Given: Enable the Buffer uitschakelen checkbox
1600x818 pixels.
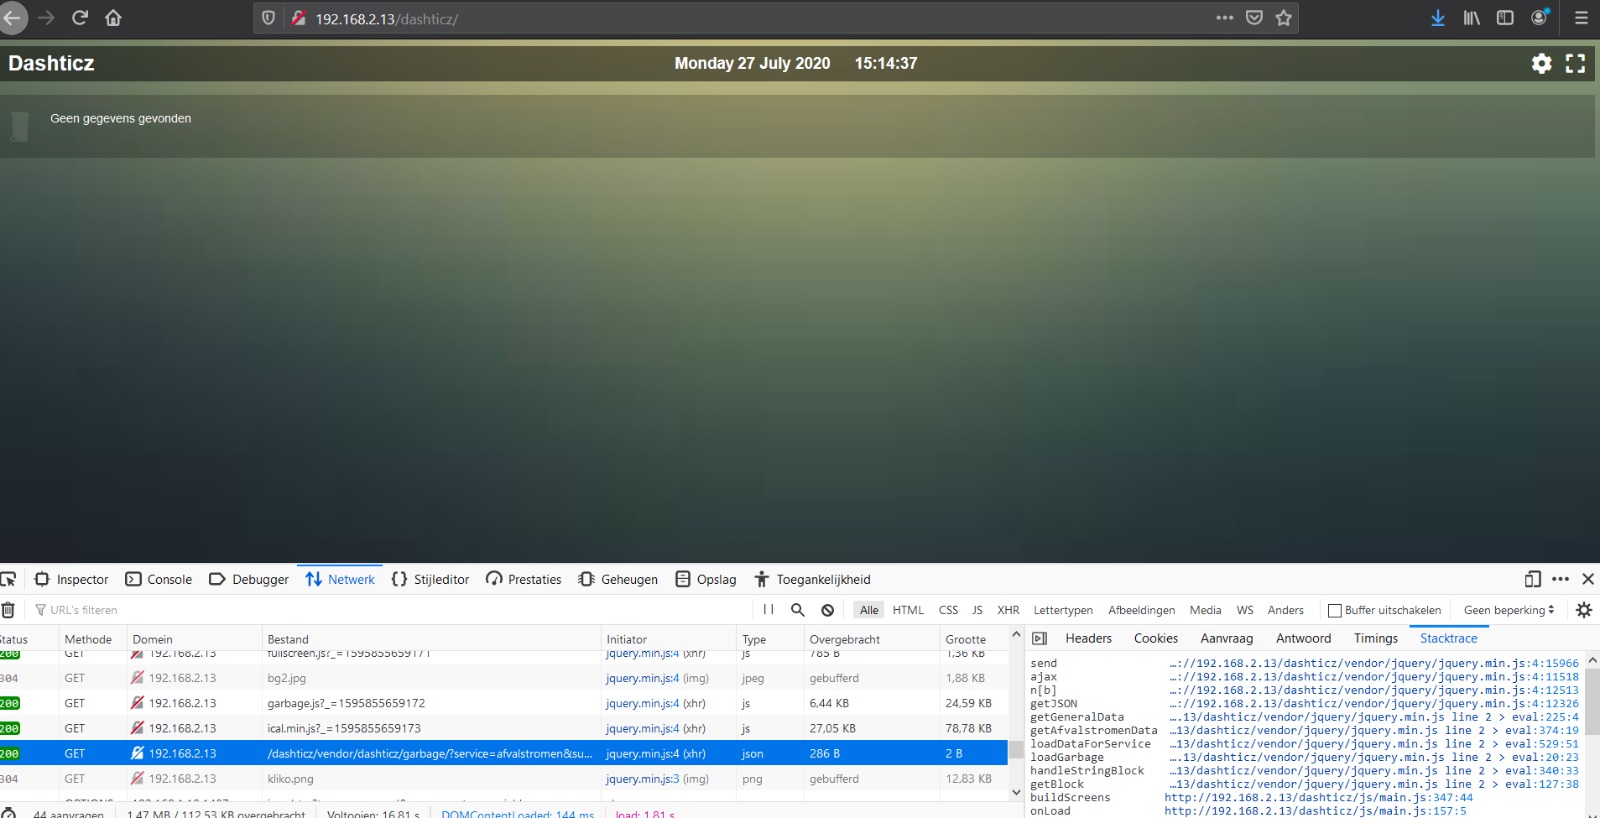Looking at the screenshot, I should coord(1334,610).
